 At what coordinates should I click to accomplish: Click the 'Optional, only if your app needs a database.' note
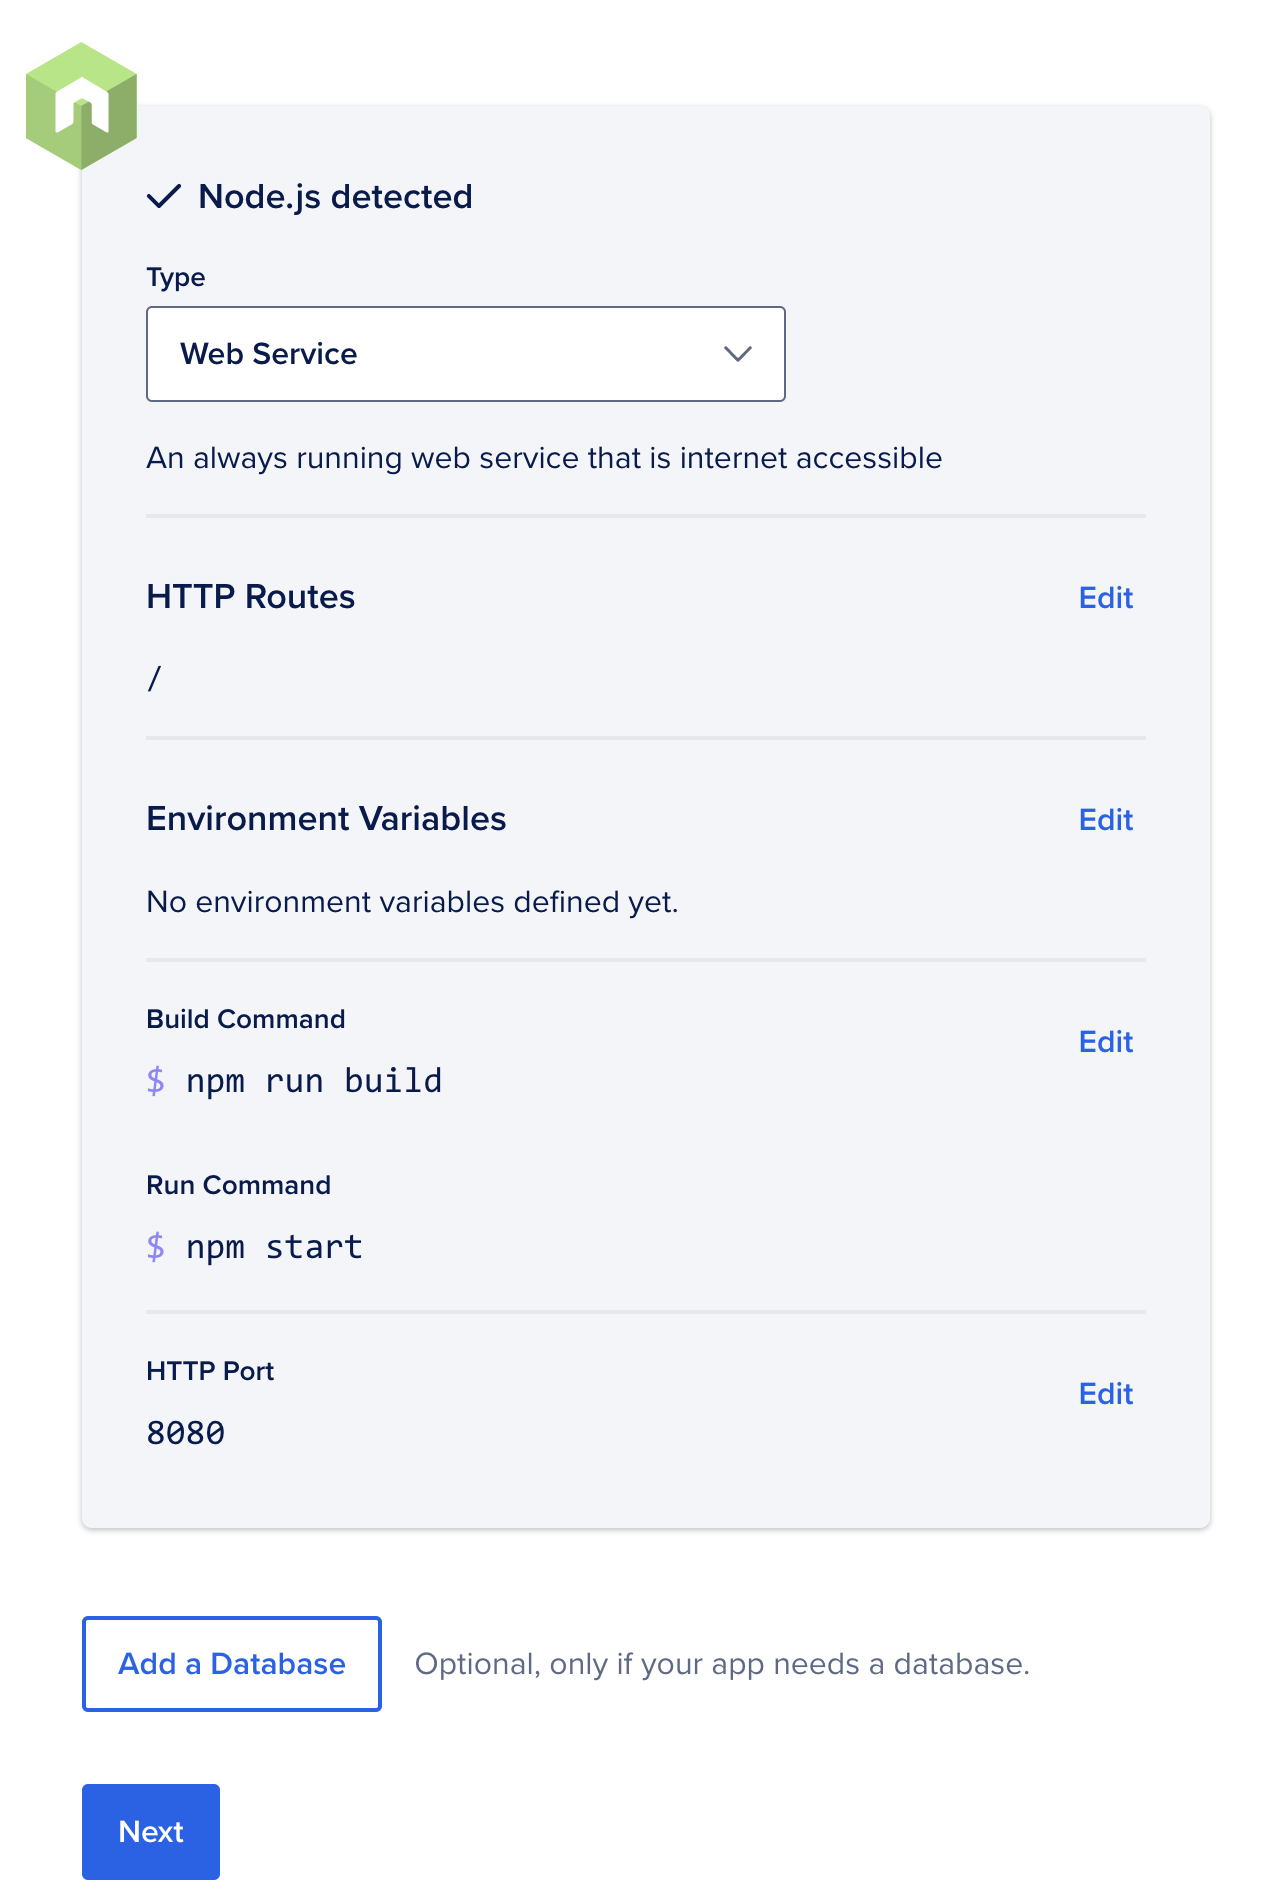point(722,1664)
